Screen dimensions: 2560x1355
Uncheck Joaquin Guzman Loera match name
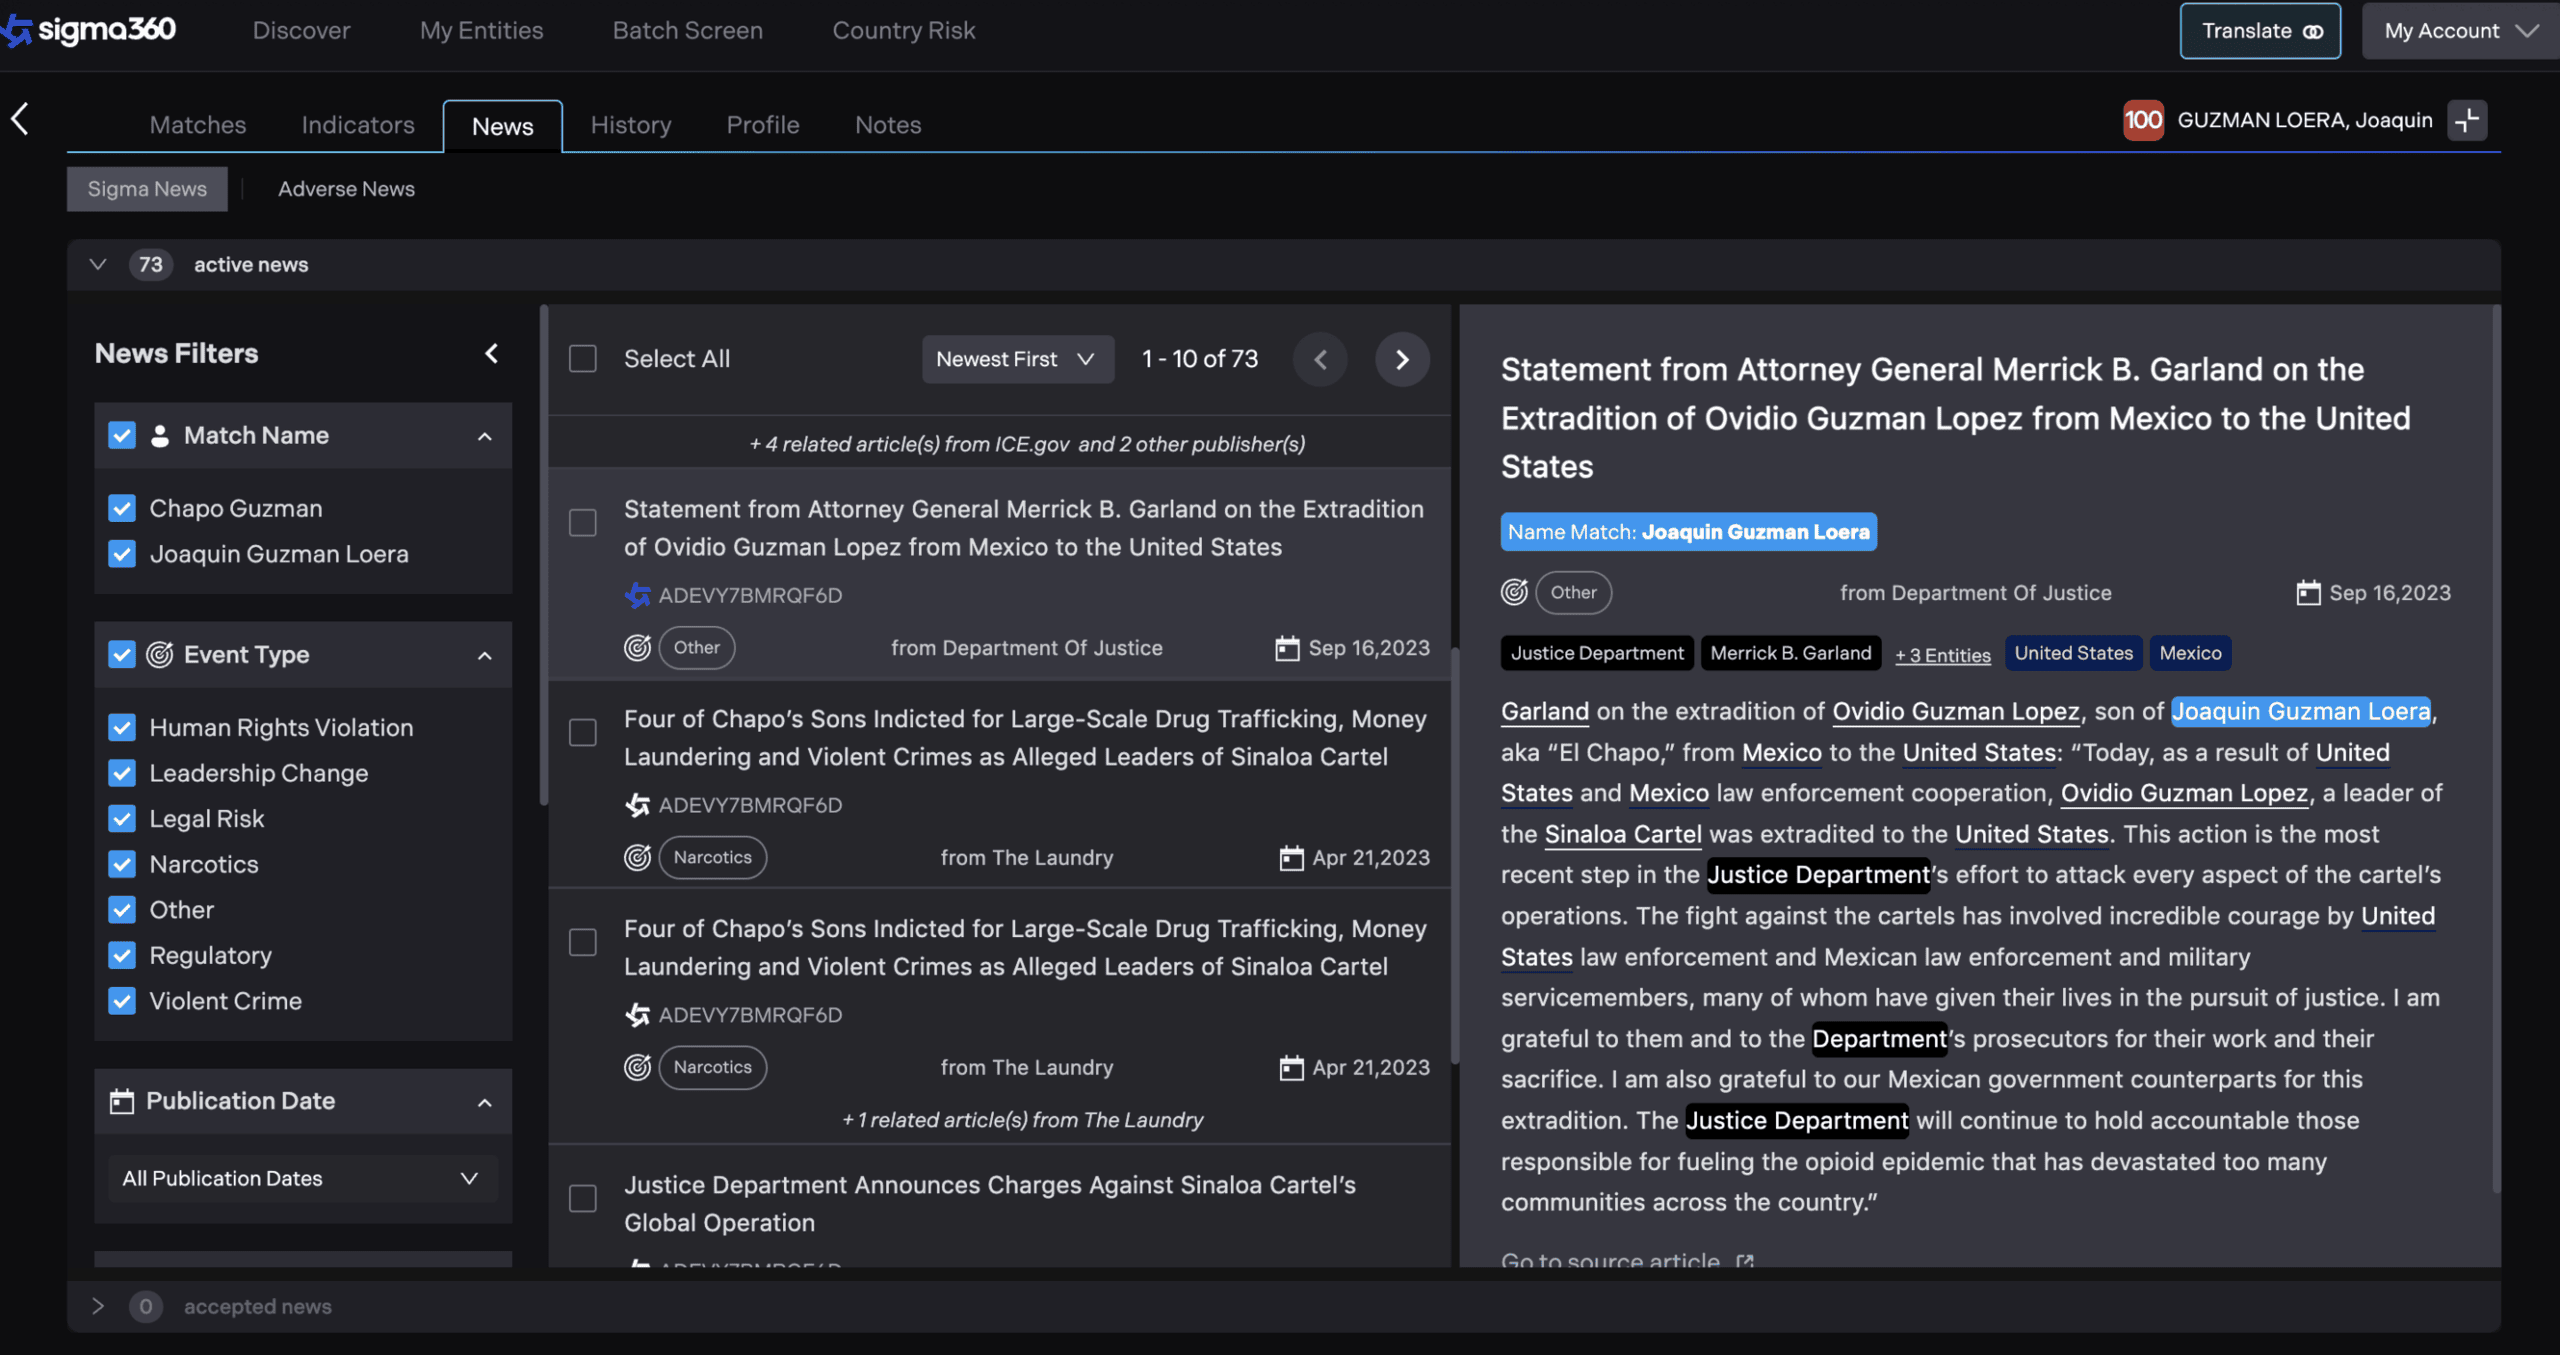[122, 554]
